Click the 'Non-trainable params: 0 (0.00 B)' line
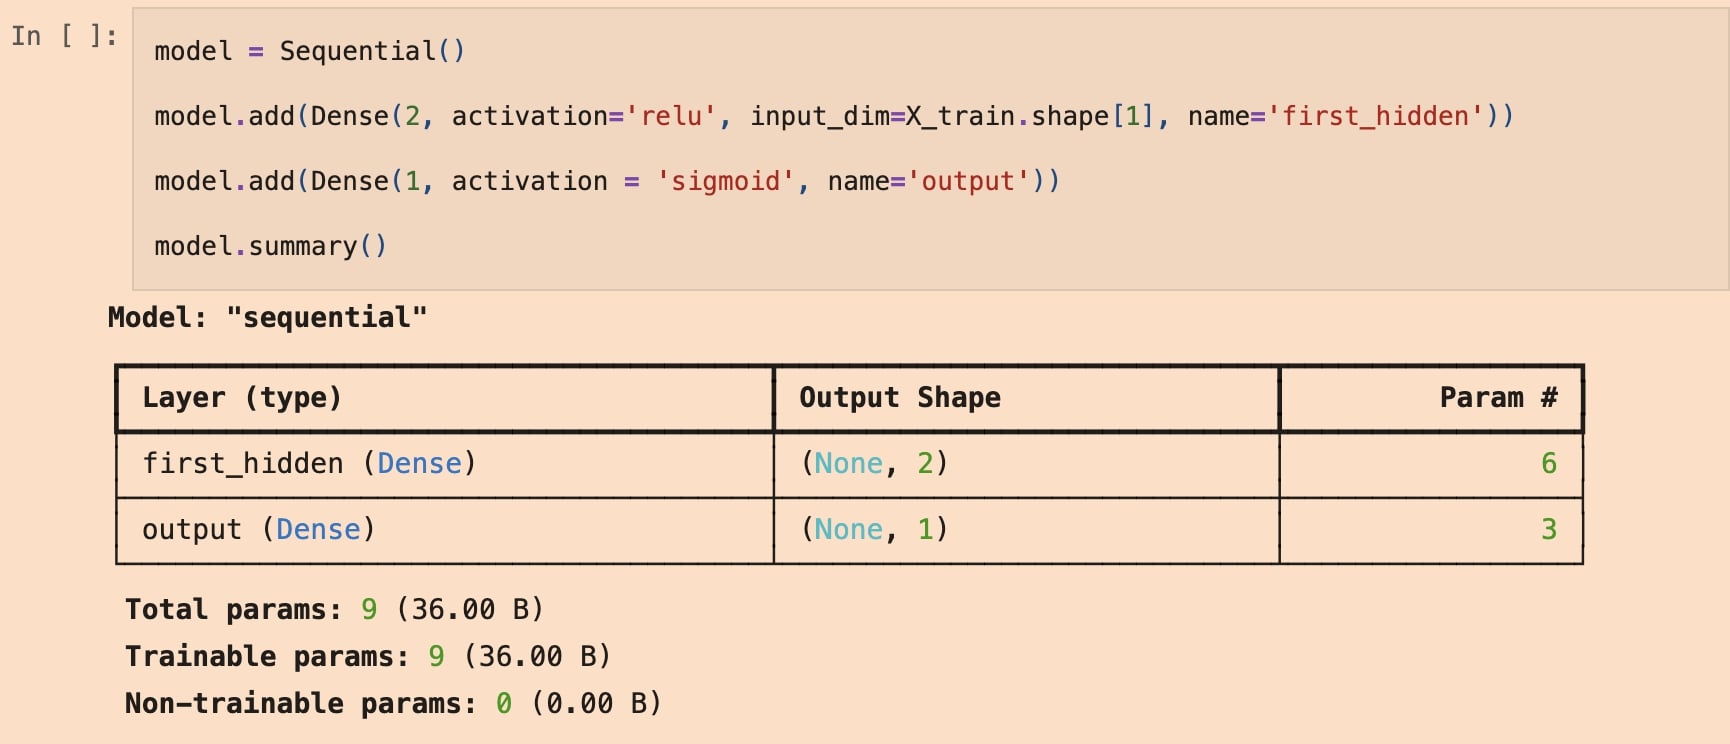 (393, 703)
